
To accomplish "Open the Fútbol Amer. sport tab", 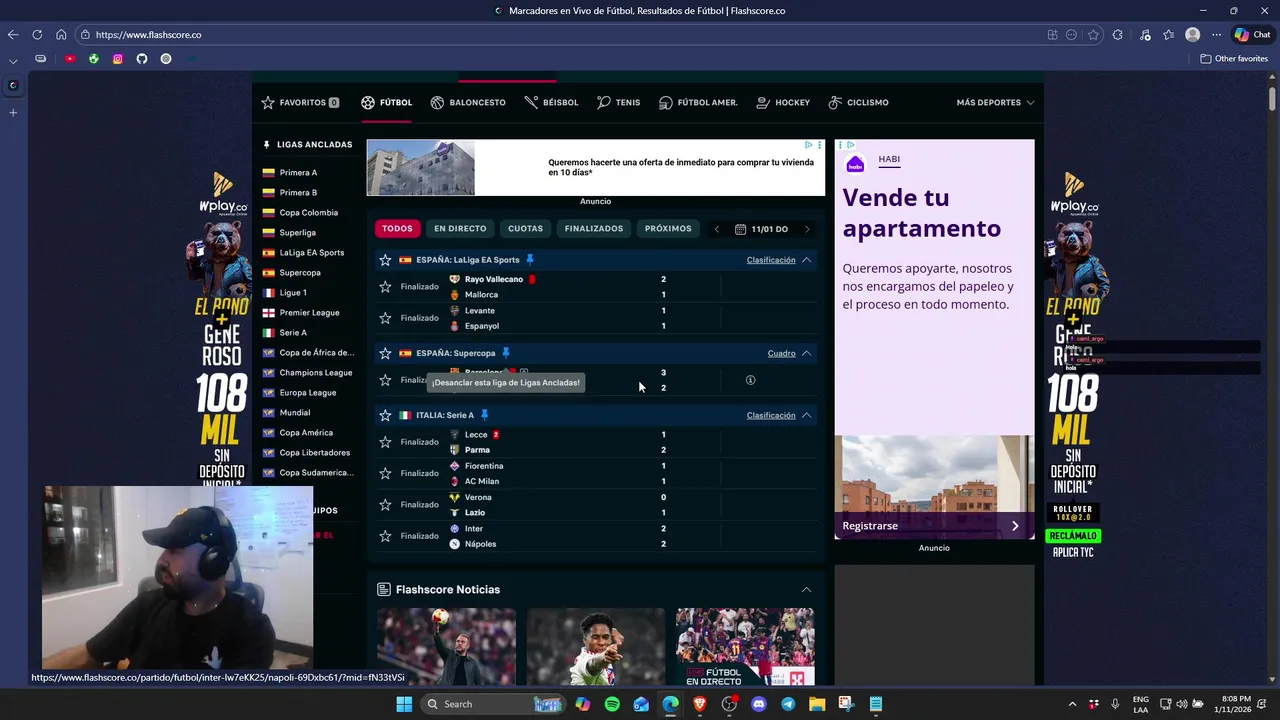I will [x=698, y=102].
